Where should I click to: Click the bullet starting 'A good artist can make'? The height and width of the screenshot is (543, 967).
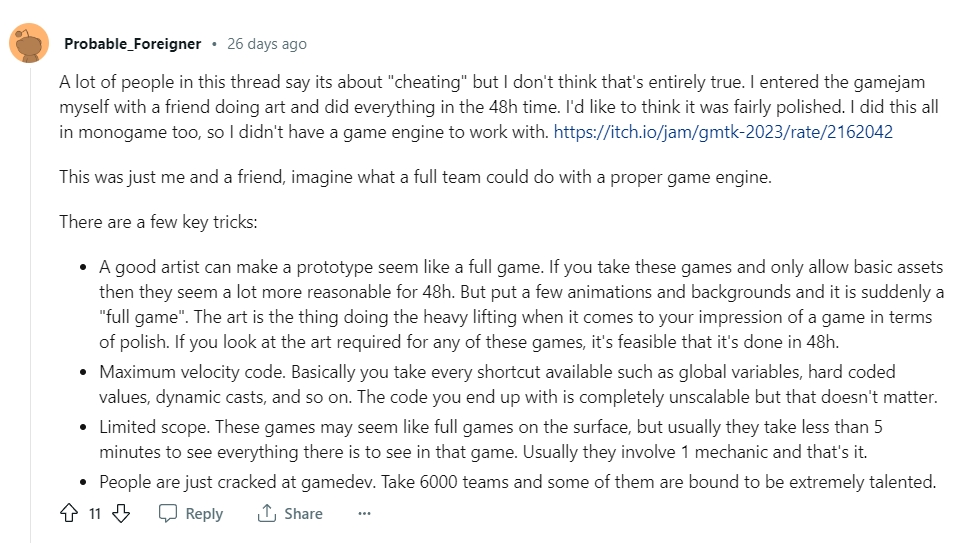pyautogui.click(x=521, y=304)
